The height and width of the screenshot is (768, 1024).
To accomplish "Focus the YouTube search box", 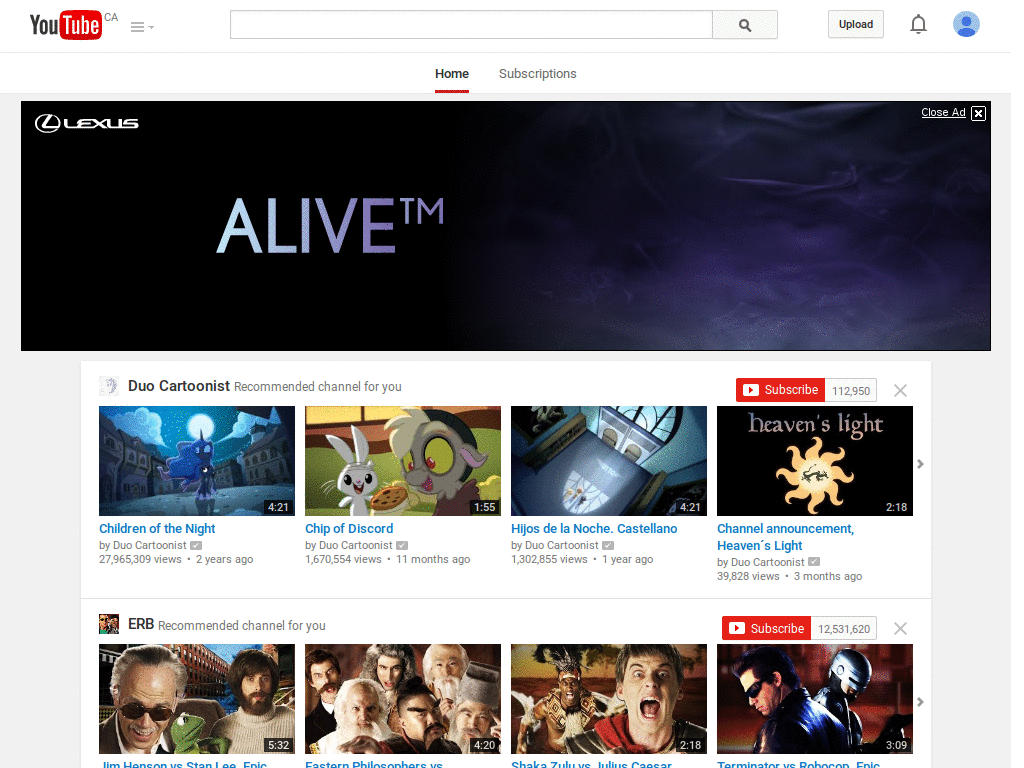I will coord(471,25).
